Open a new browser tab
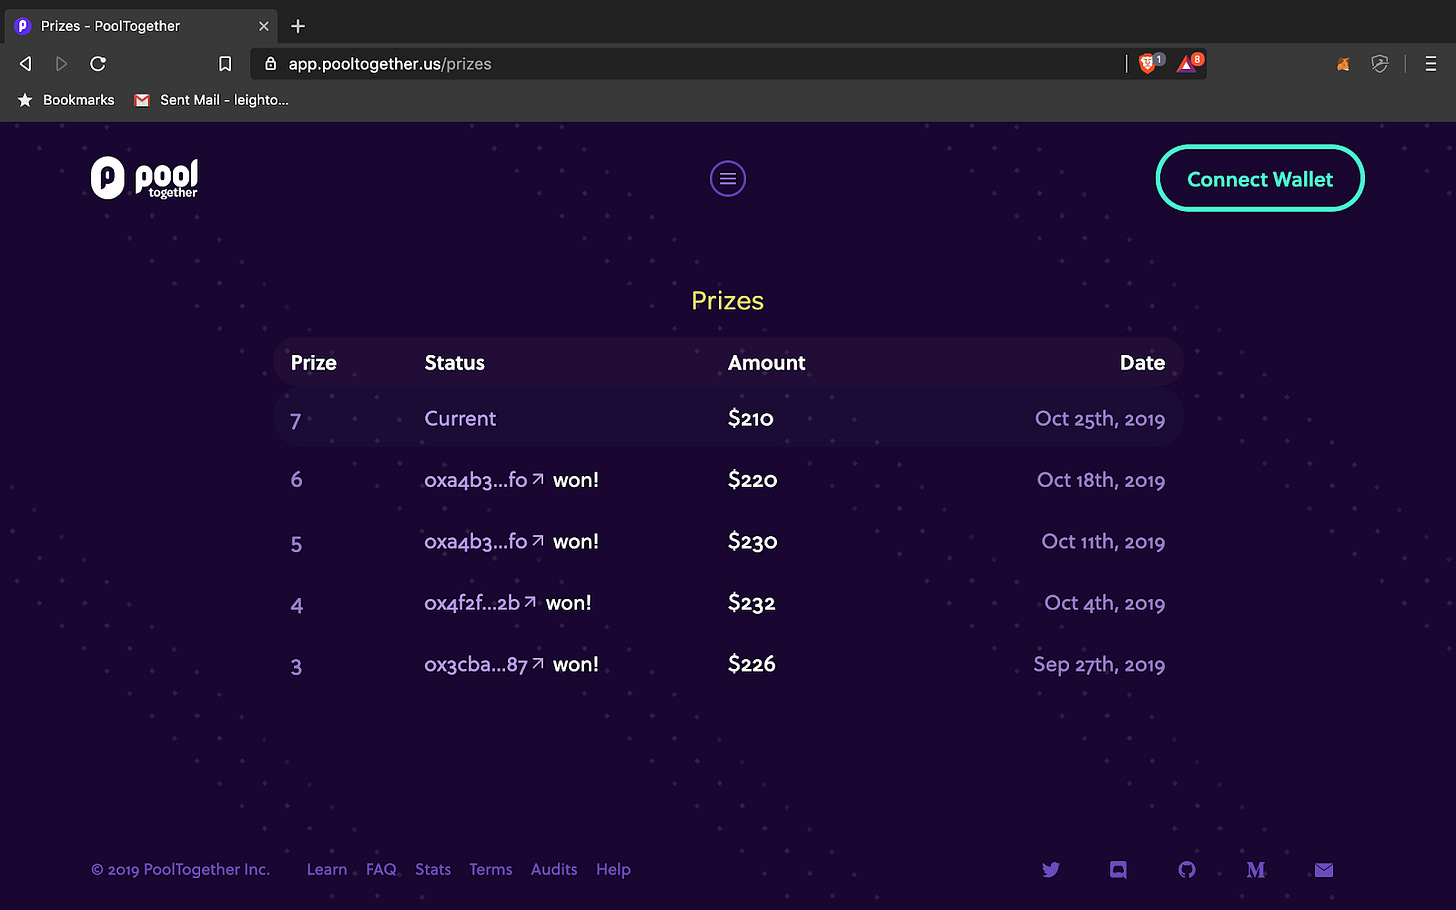Image resolution: width=1456 pixels, height=910 pixels. 298,26
